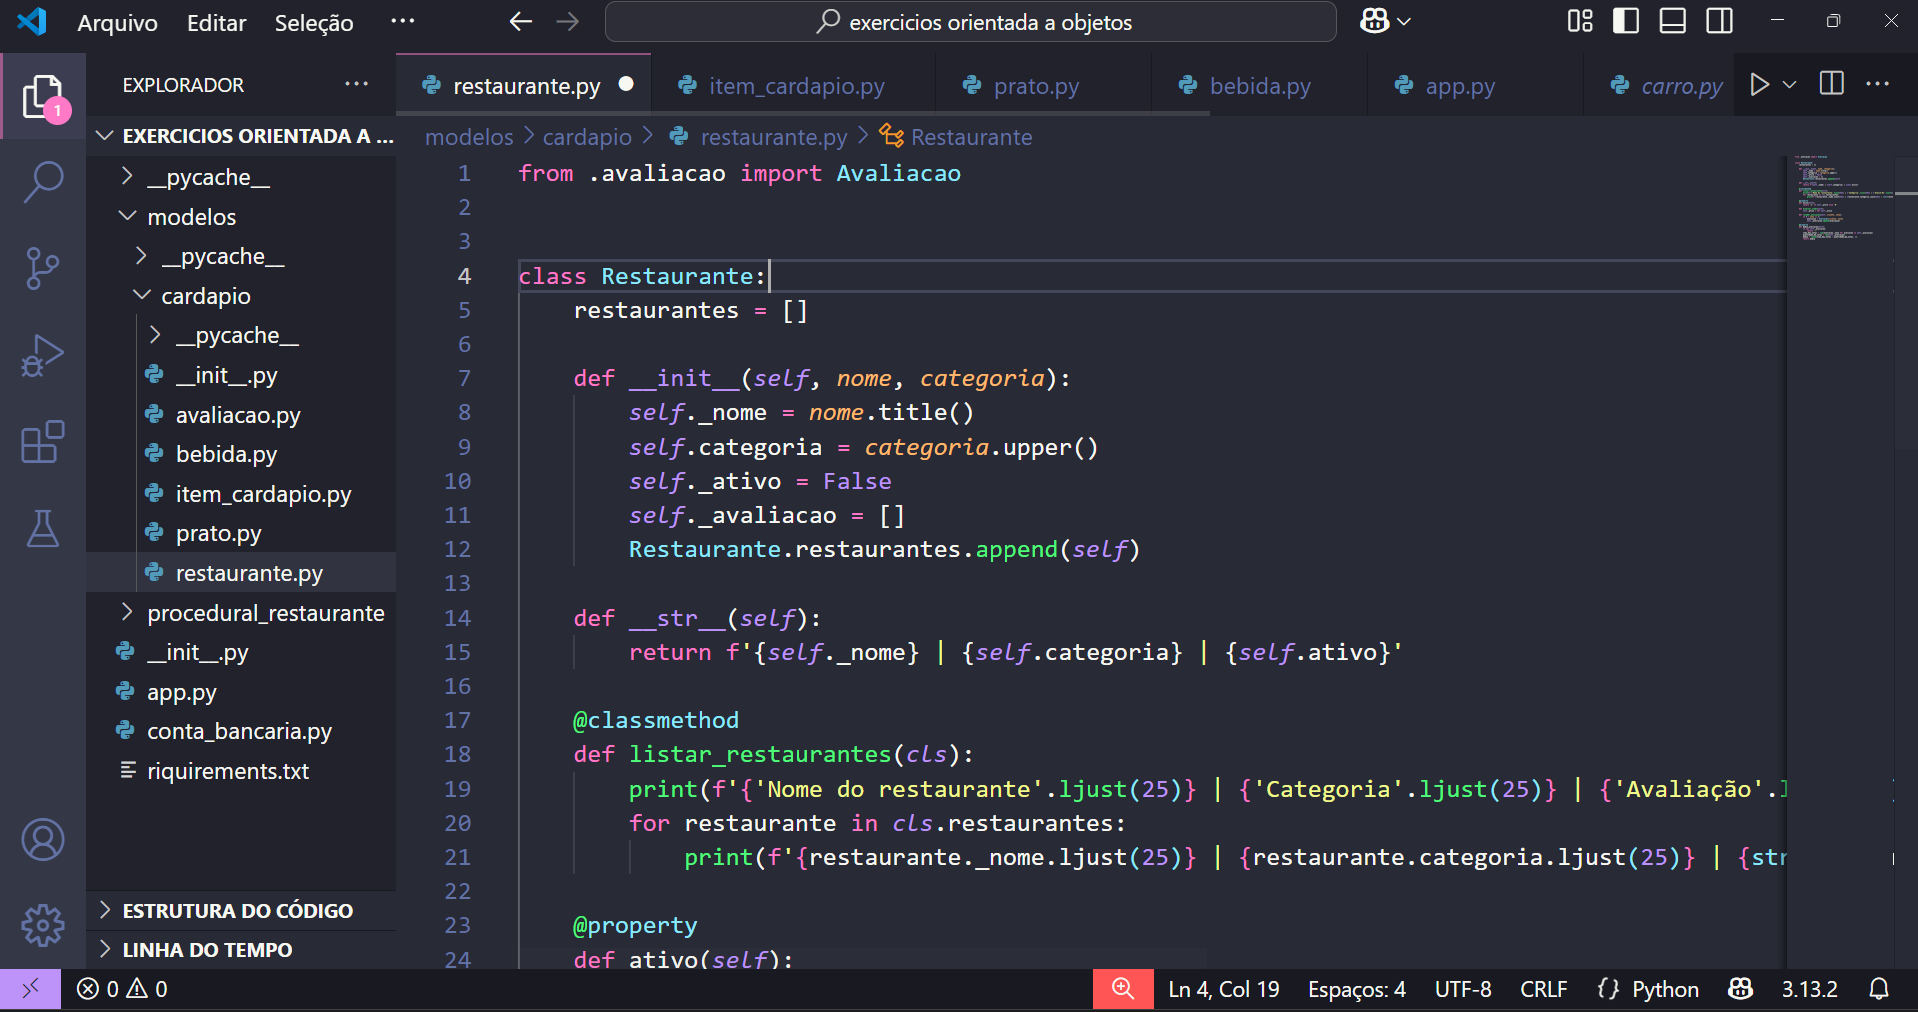Collapse the cardapio folder

241,295
